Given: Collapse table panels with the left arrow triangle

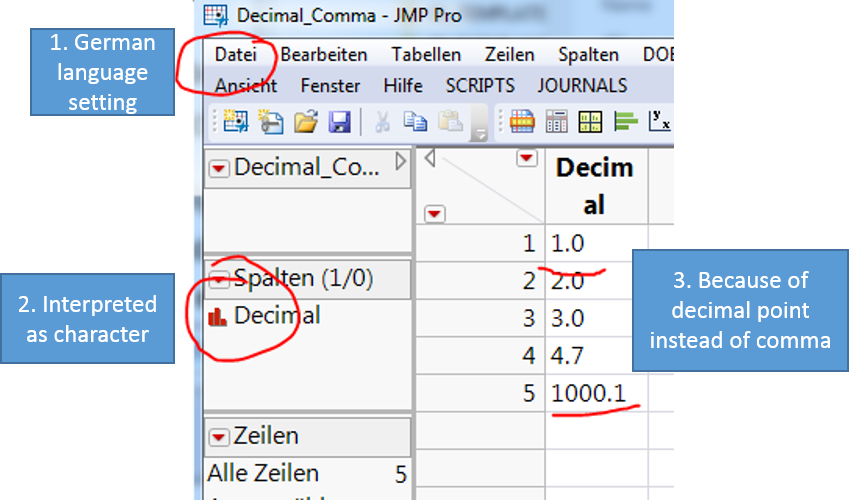Looking at the screenshot, I should [x=430, y=159].
